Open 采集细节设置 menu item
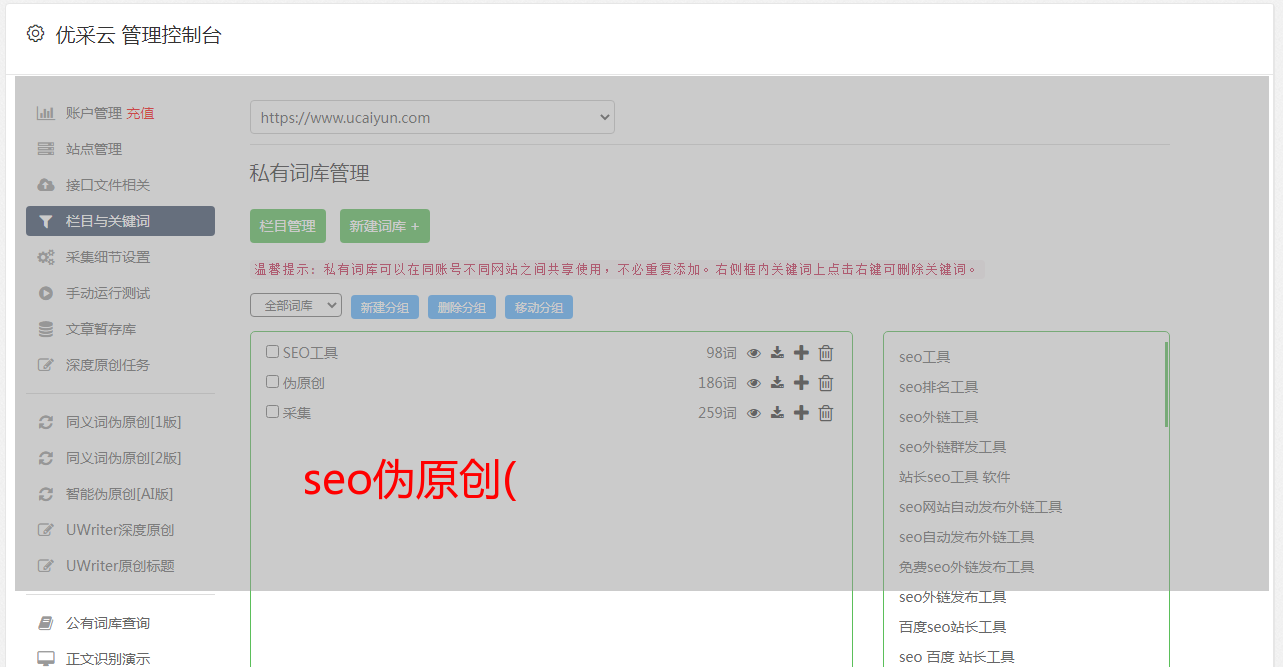The width and height of the screenshot is (1283, 667). pyautogui.click(x=108, y=257)
